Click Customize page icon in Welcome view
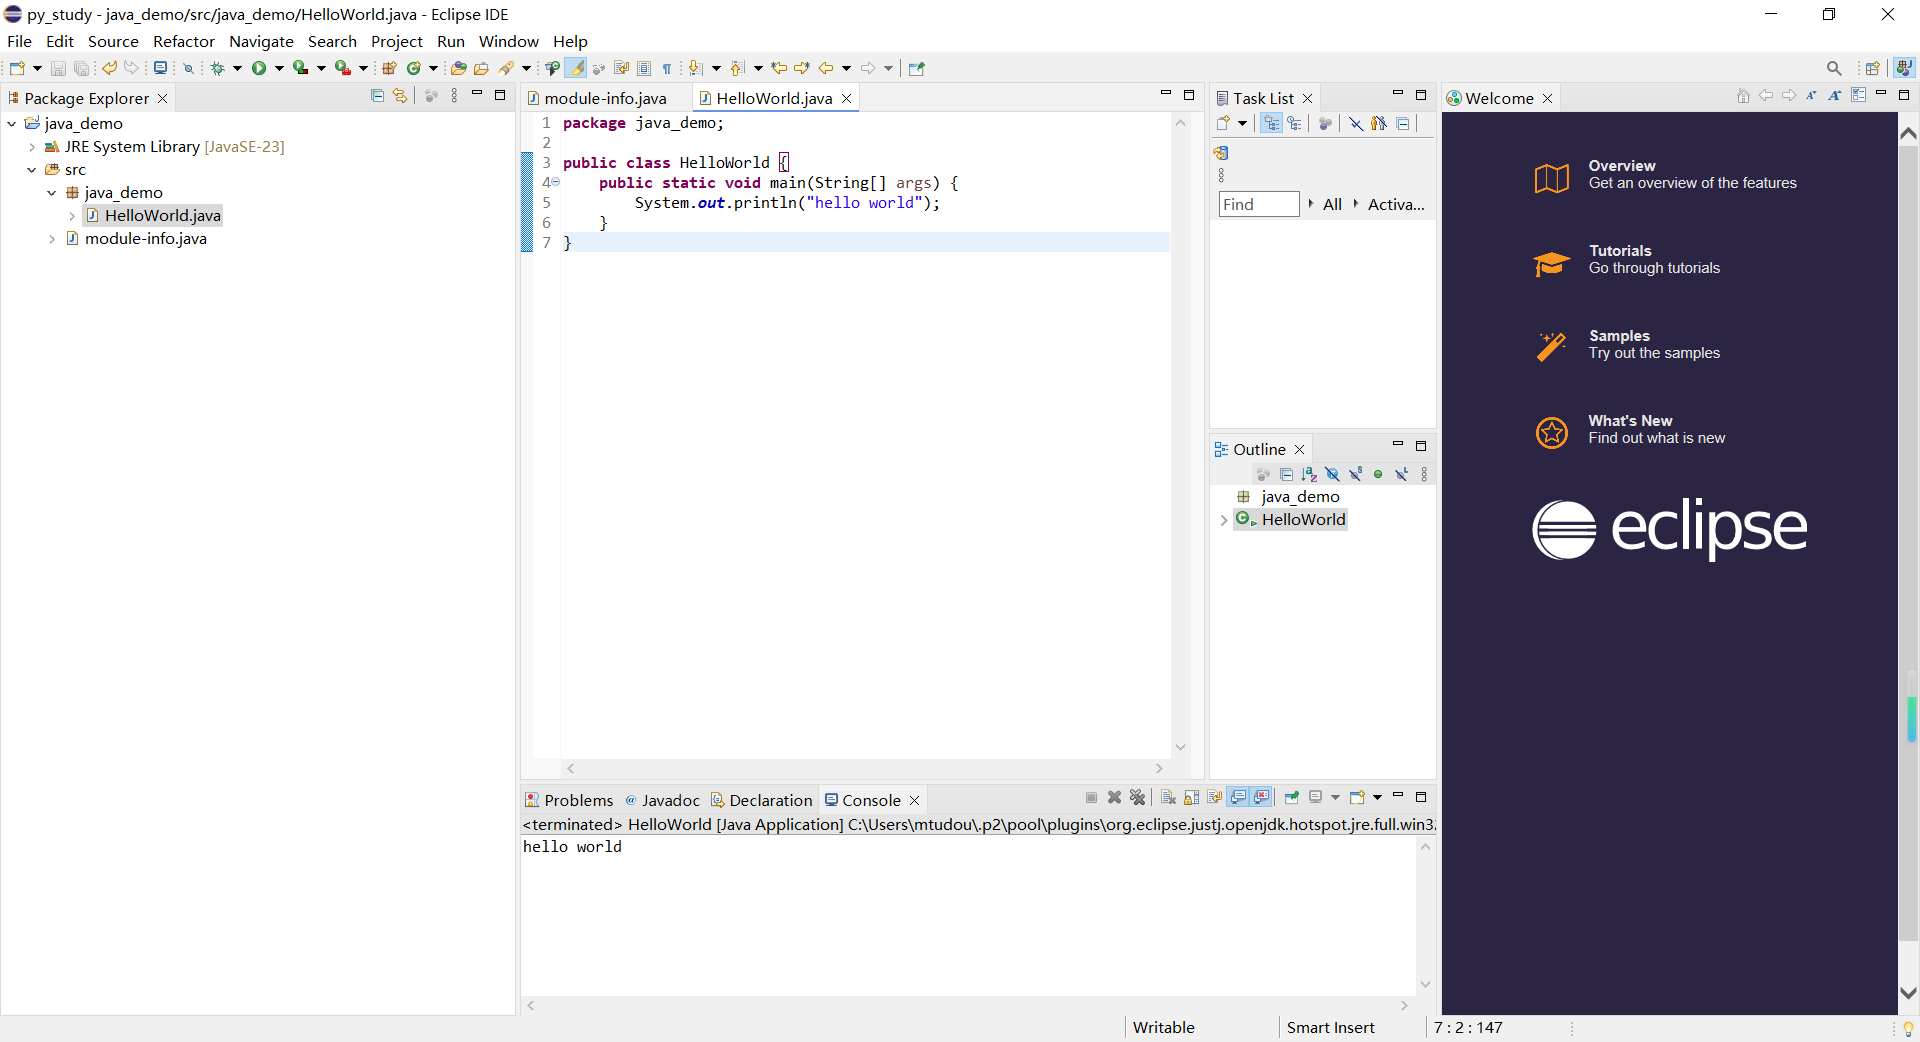 coord(1858,95)
